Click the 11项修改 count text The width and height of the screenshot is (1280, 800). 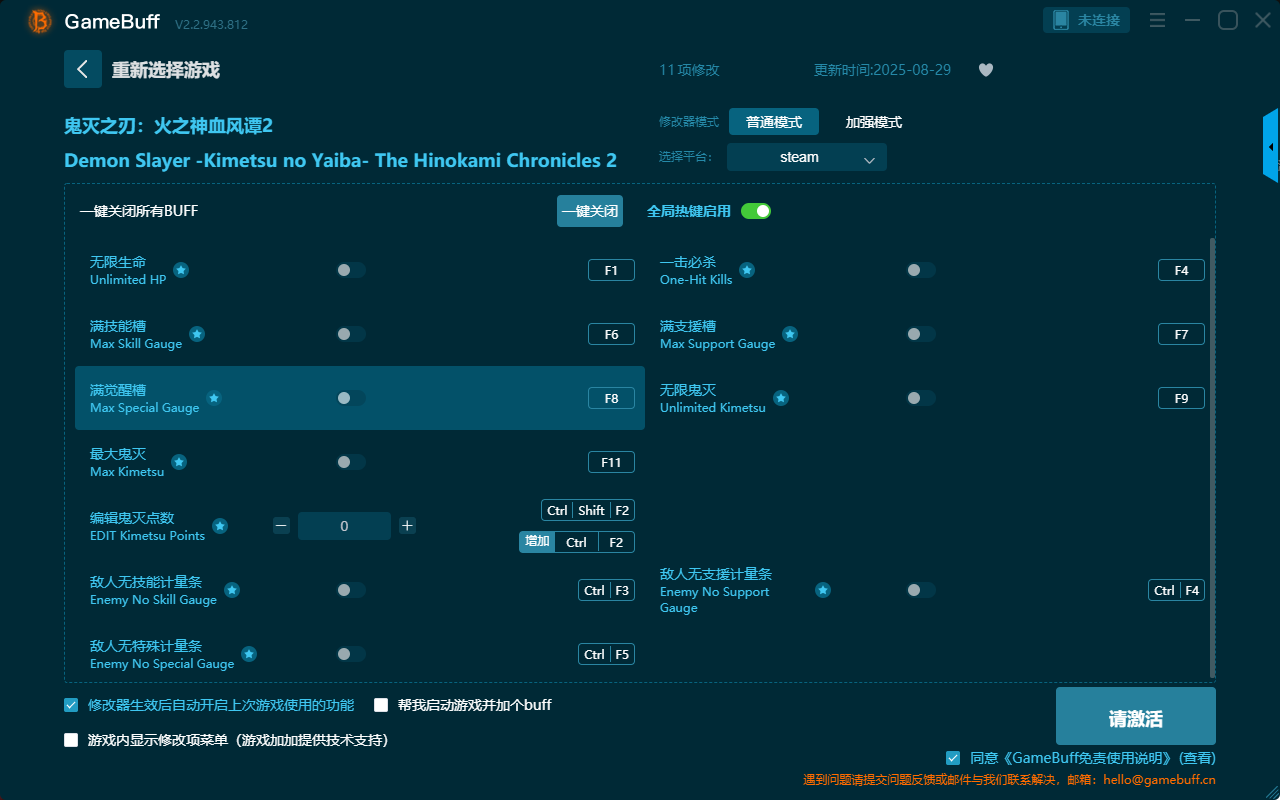689,70
